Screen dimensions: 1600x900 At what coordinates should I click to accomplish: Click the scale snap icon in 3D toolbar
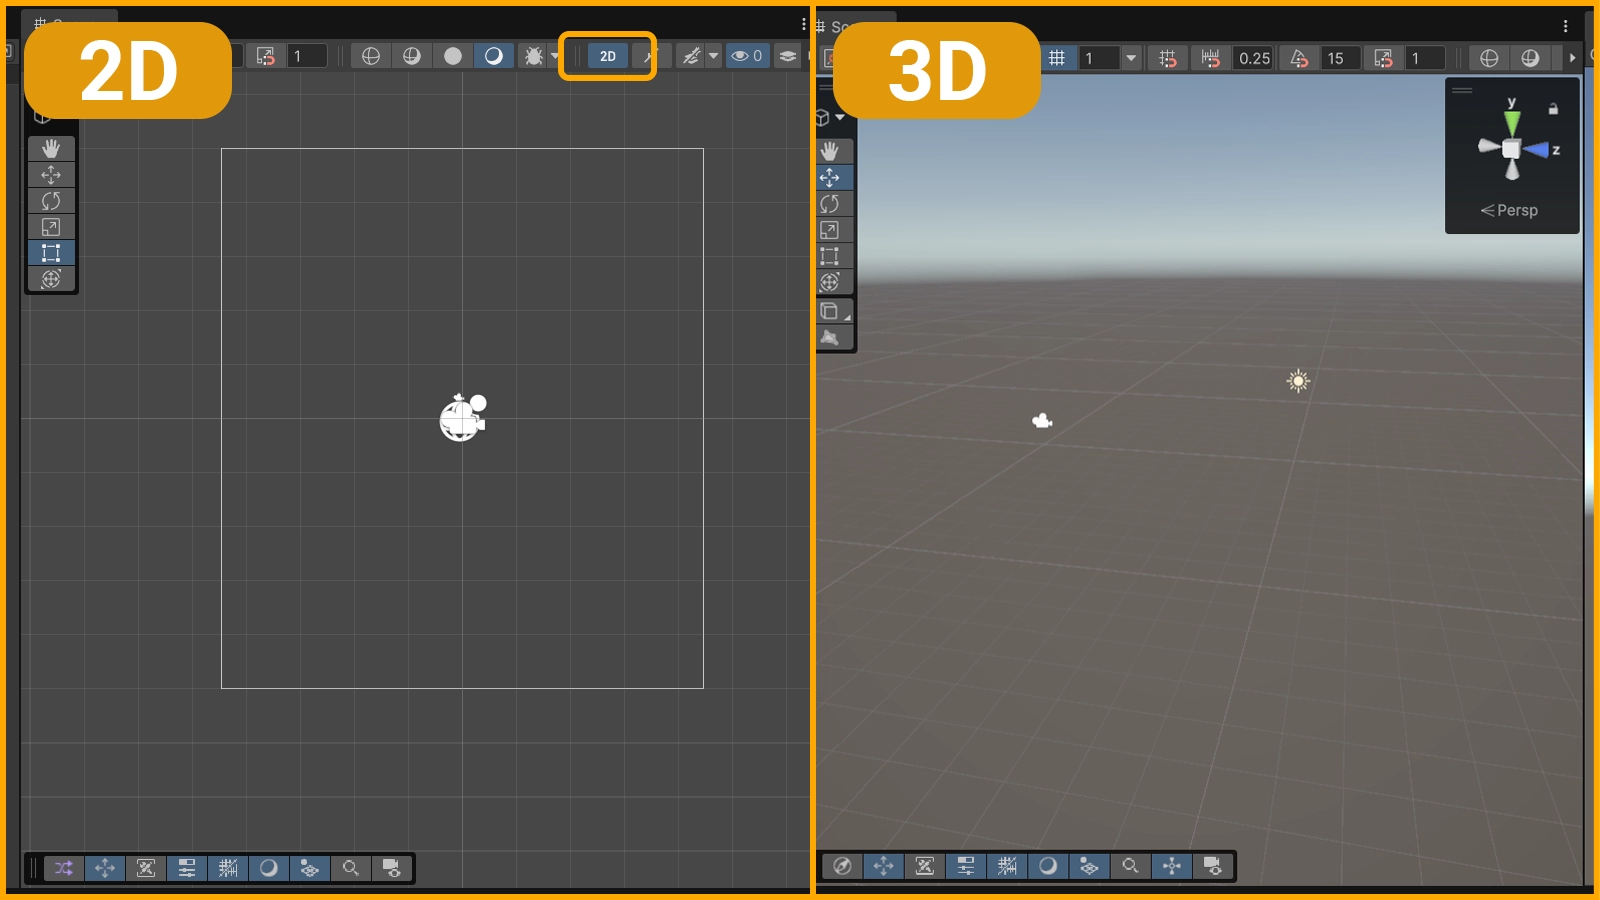[x=1384, y=58]
